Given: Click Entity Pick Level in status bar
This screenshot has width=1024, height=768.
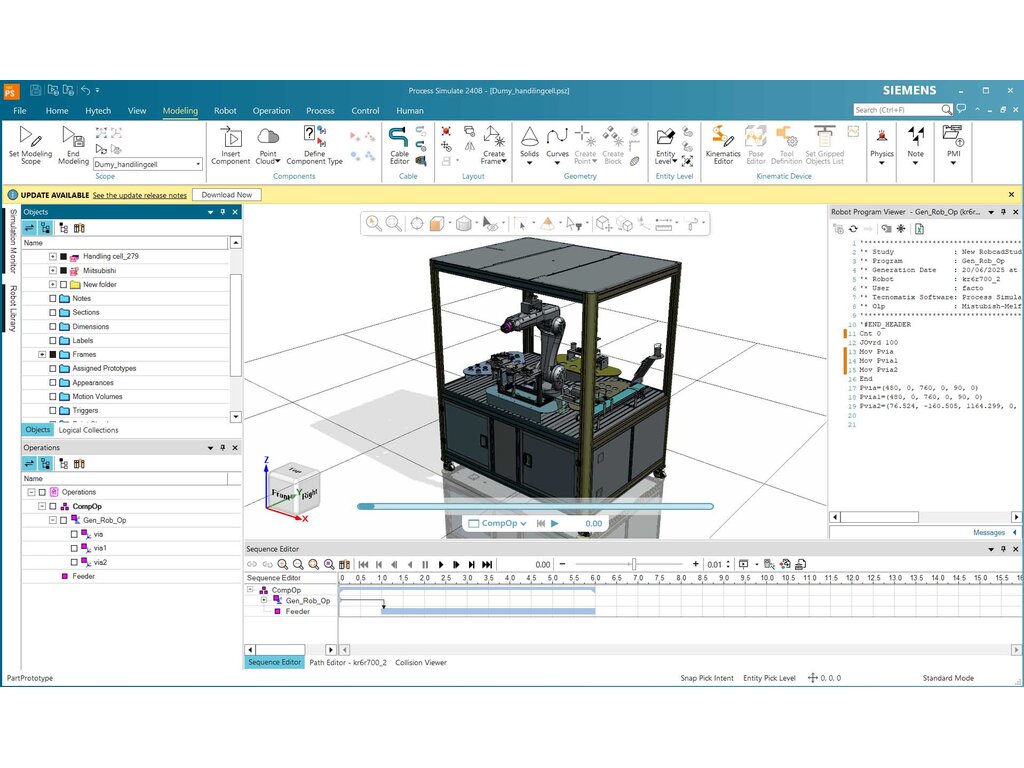Looking at the screenshot, I should 769,678.
